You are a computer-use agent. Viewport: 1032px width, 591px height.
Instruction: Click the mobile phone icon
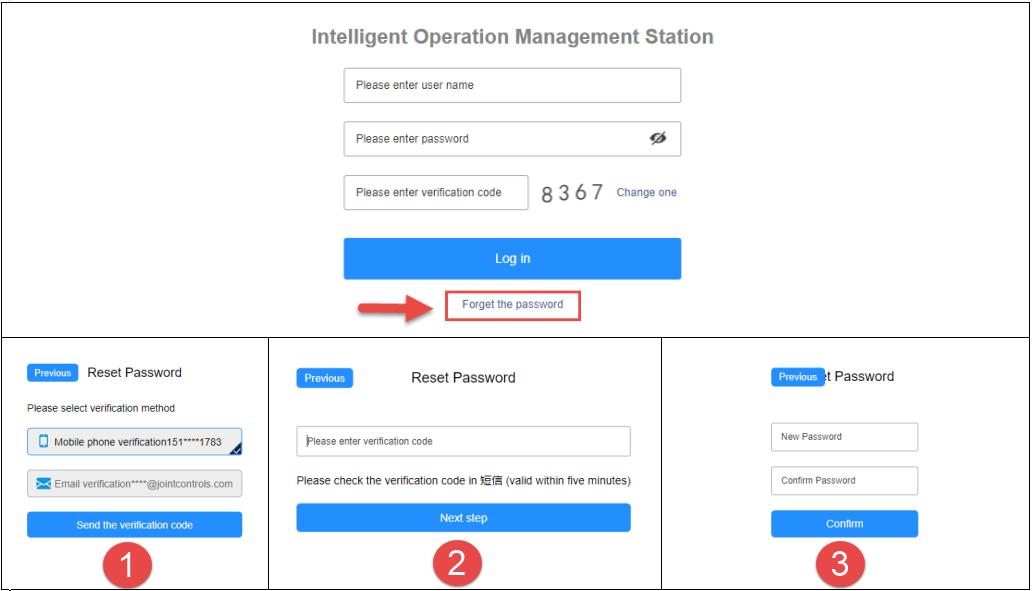pyautogui.click(x=43, y=441)
